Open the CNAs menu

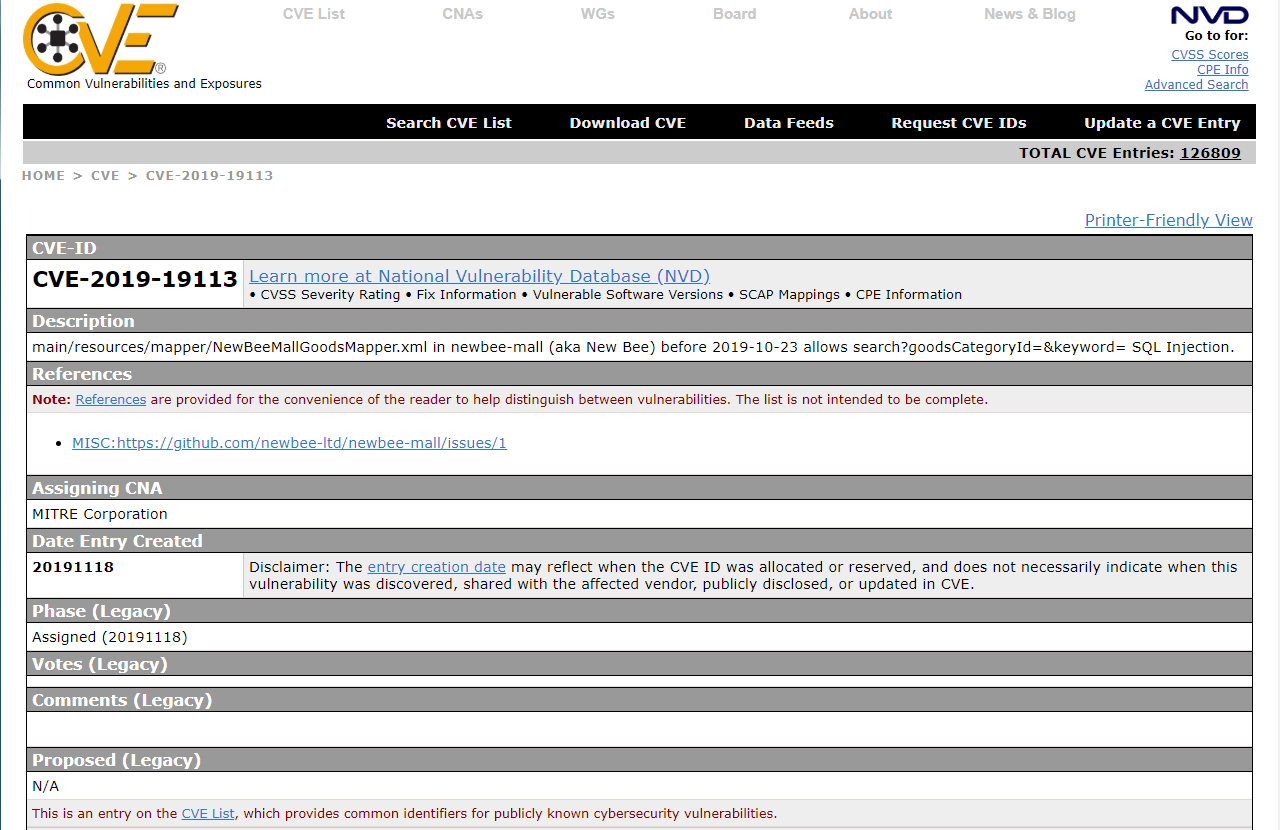(x=462, y=14)
